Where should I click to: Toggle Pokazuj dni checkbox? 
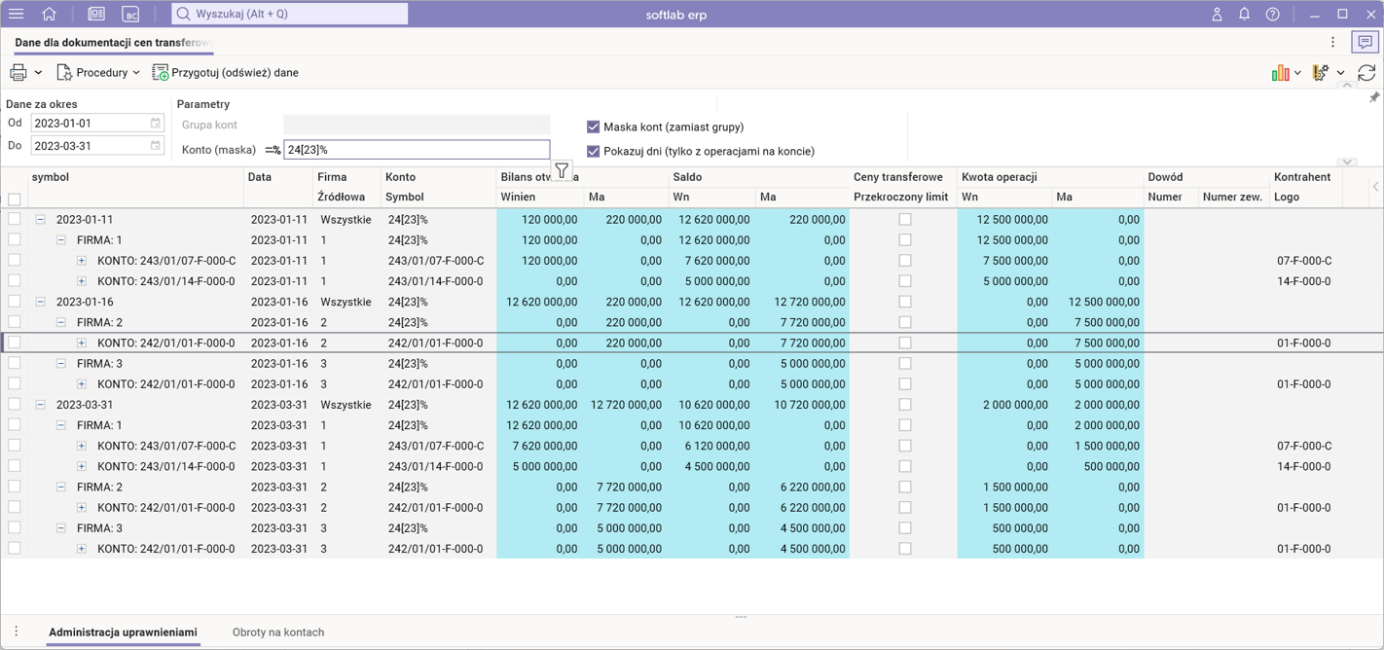coord(593,151)
